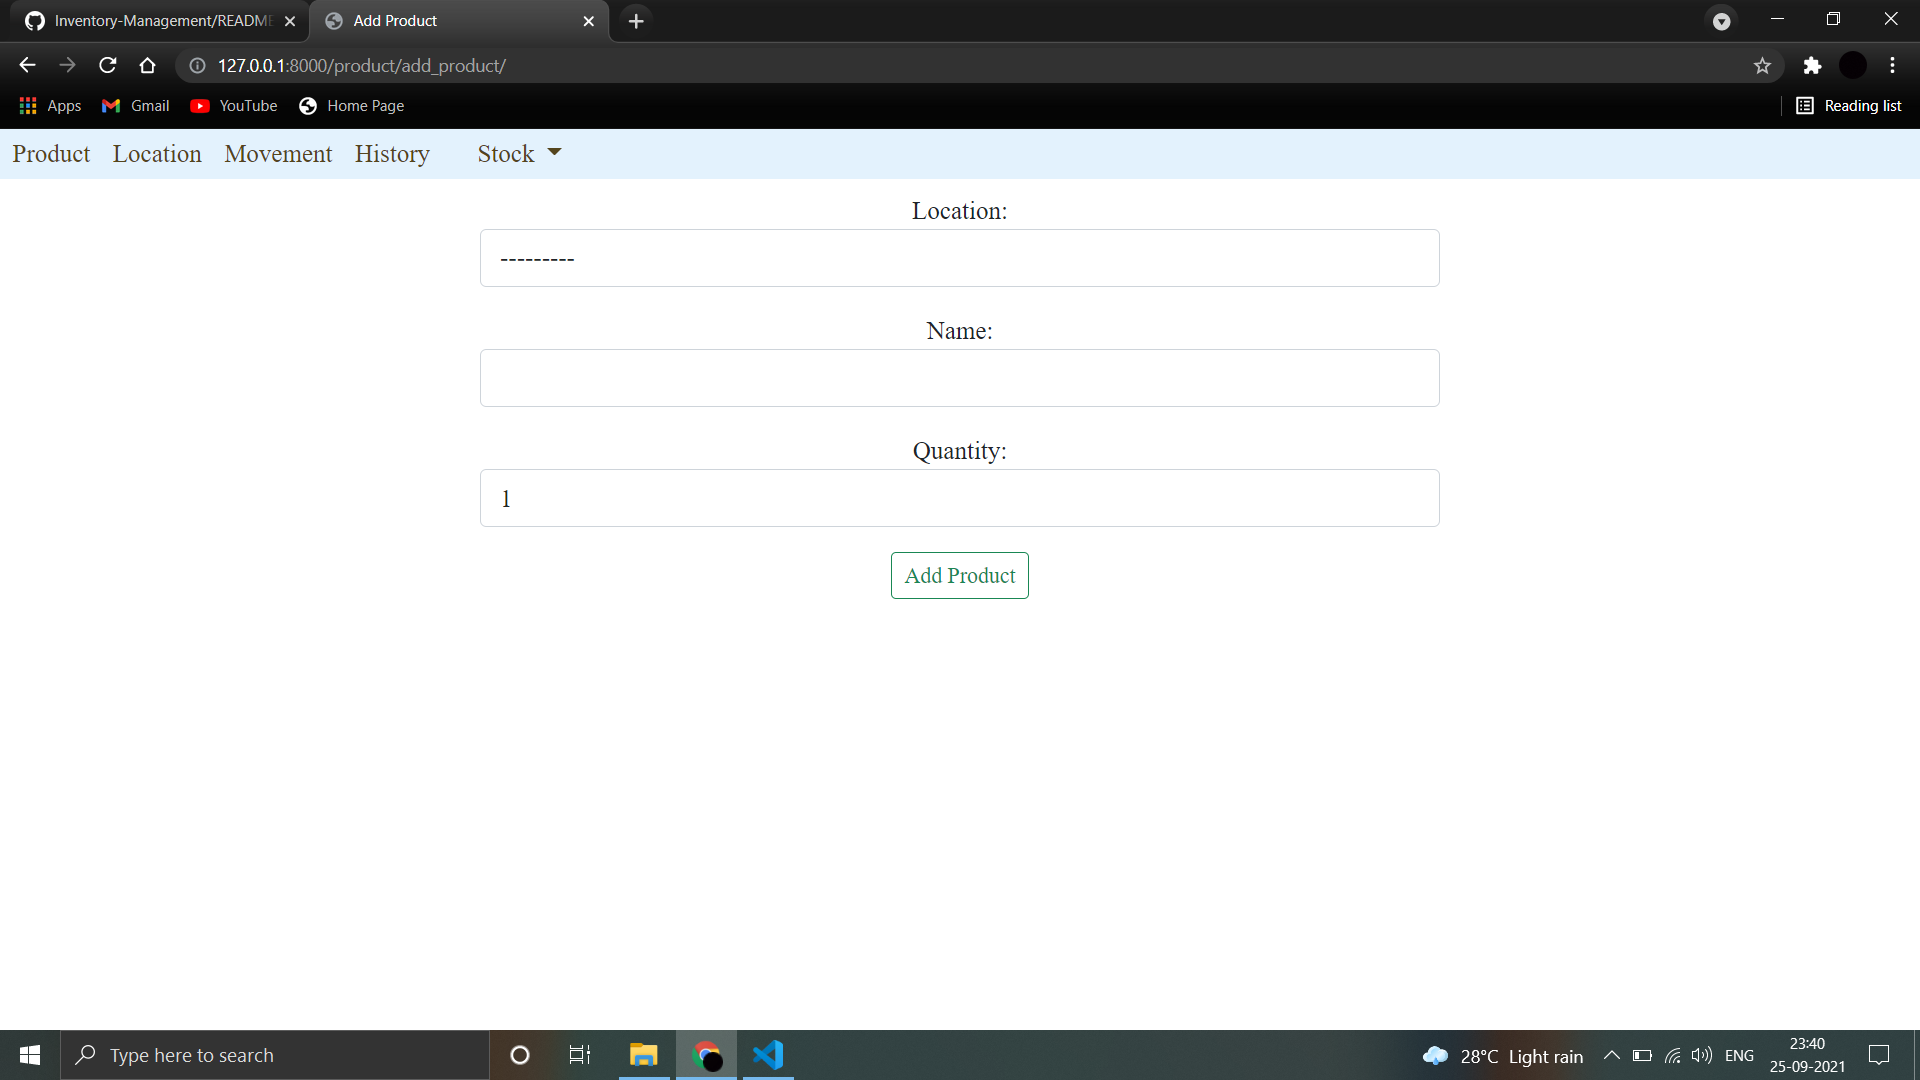Image resolution: width=1920 pixels, height=1080 pixels.
Task: Click the browser extensions puzzle icon
Action: click(x=1813, y=65)
